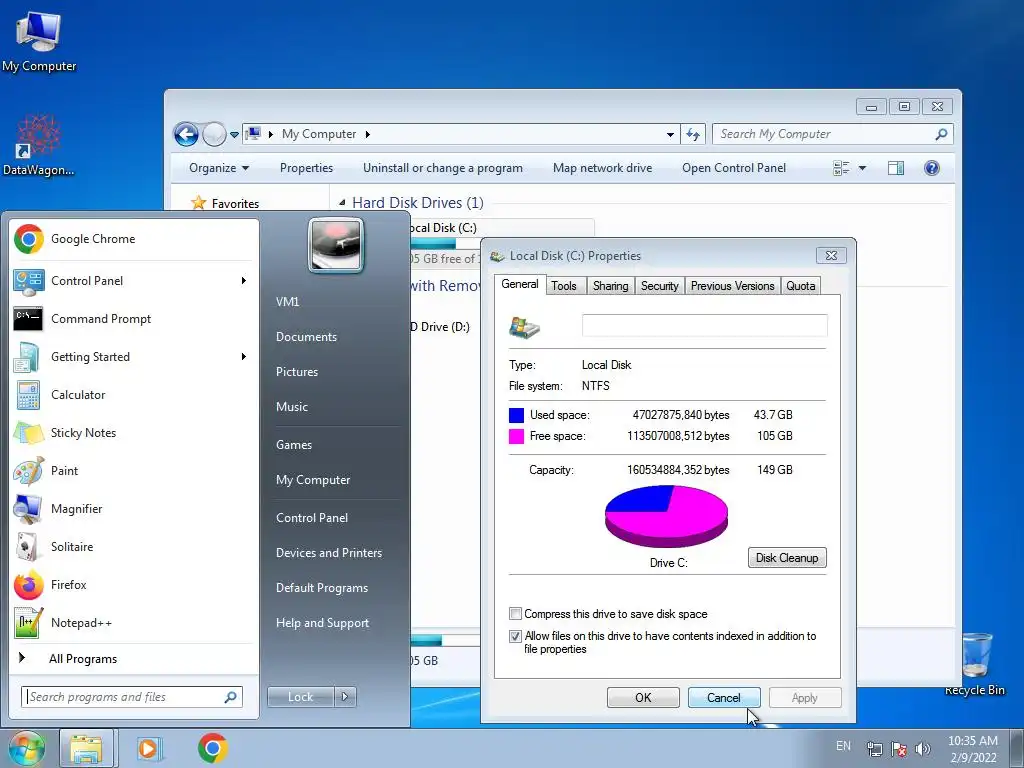Click the Action Center flag tray icon
The height and width of the screenshot is (768, 1024).
click(899, 749)
